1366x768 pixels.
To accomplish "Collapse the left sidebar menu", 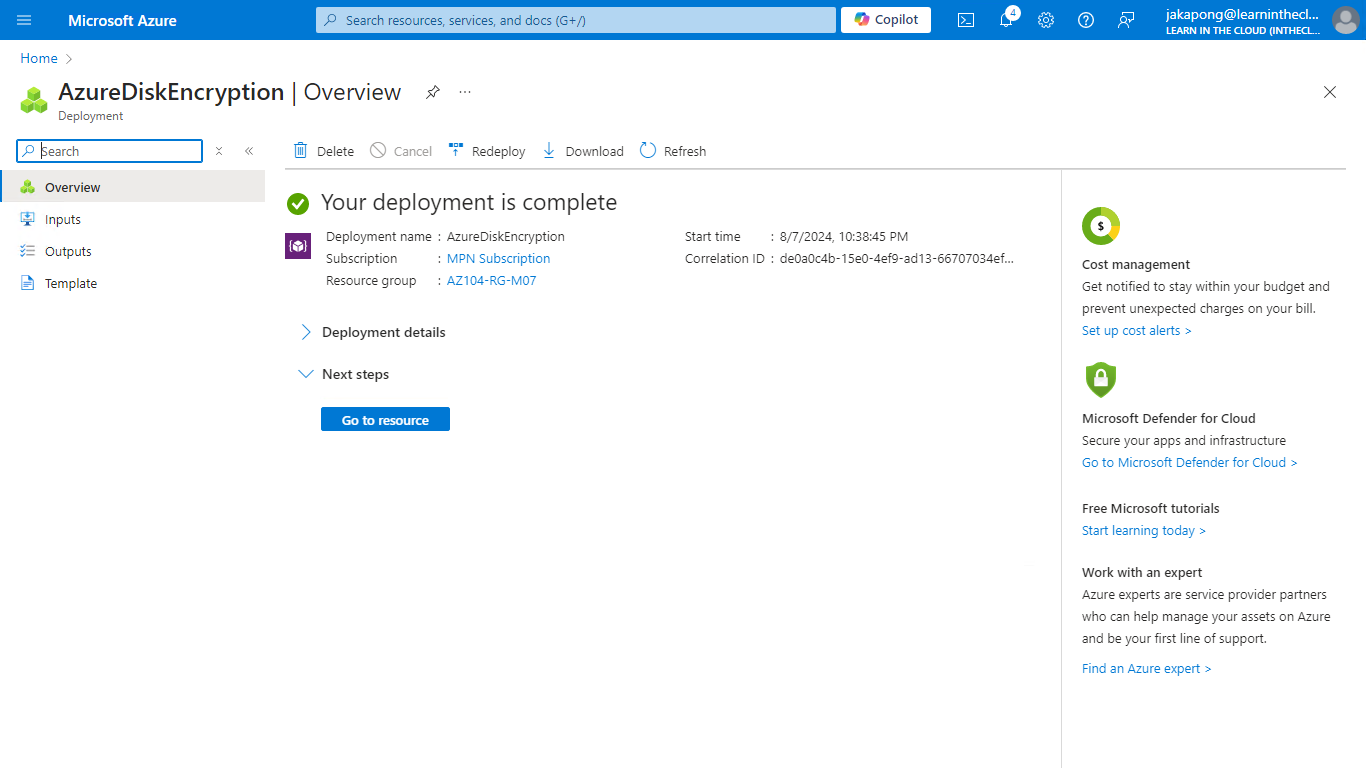I will (249, 151).
